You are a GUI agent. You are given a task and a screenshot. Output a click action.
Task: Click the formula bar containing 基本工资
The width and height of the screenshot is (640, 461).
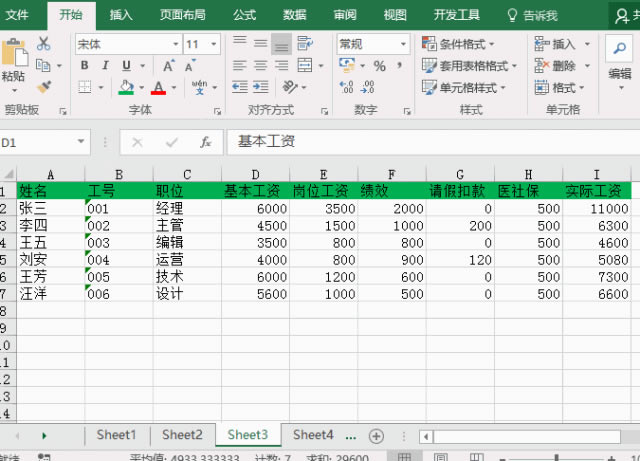(430, 143)
